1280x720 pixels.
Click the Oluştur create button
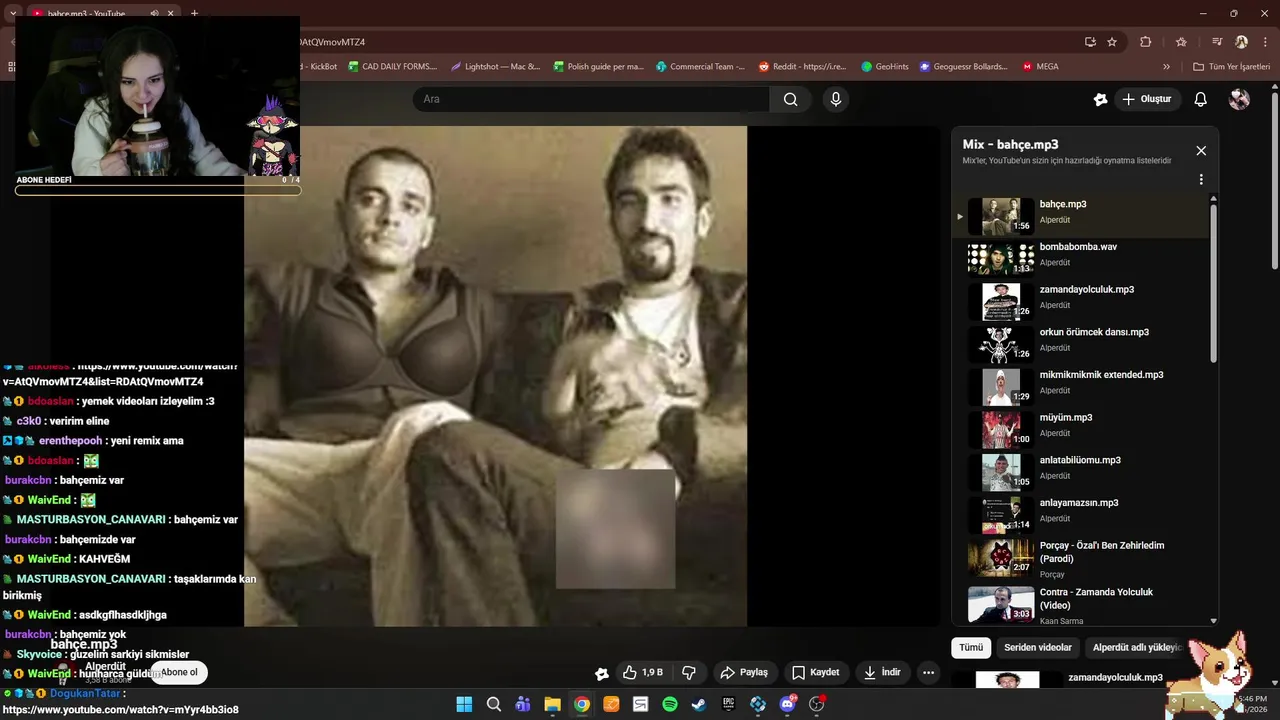(x=1146, y=99)
